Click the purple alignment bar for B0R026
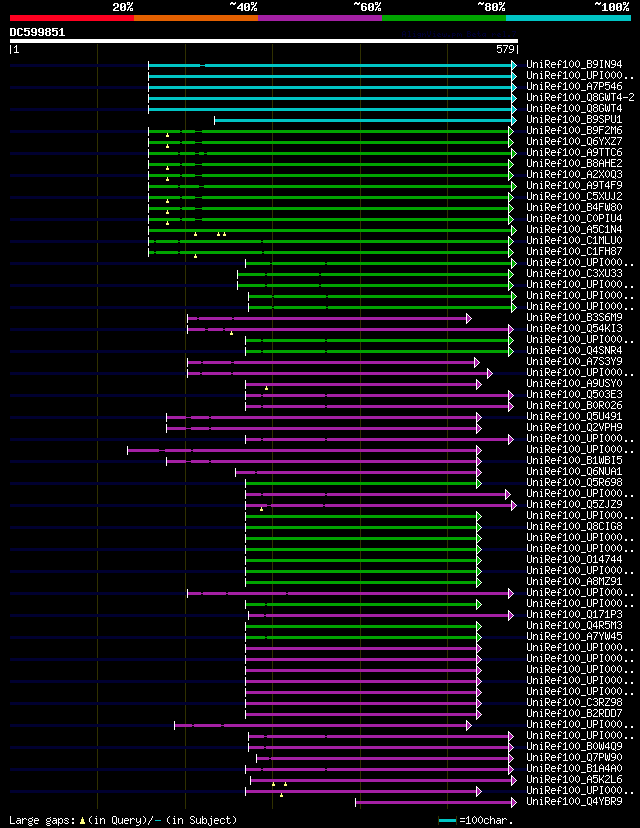Viewport: 640px width, 828px height. click(x=377, y=406)
